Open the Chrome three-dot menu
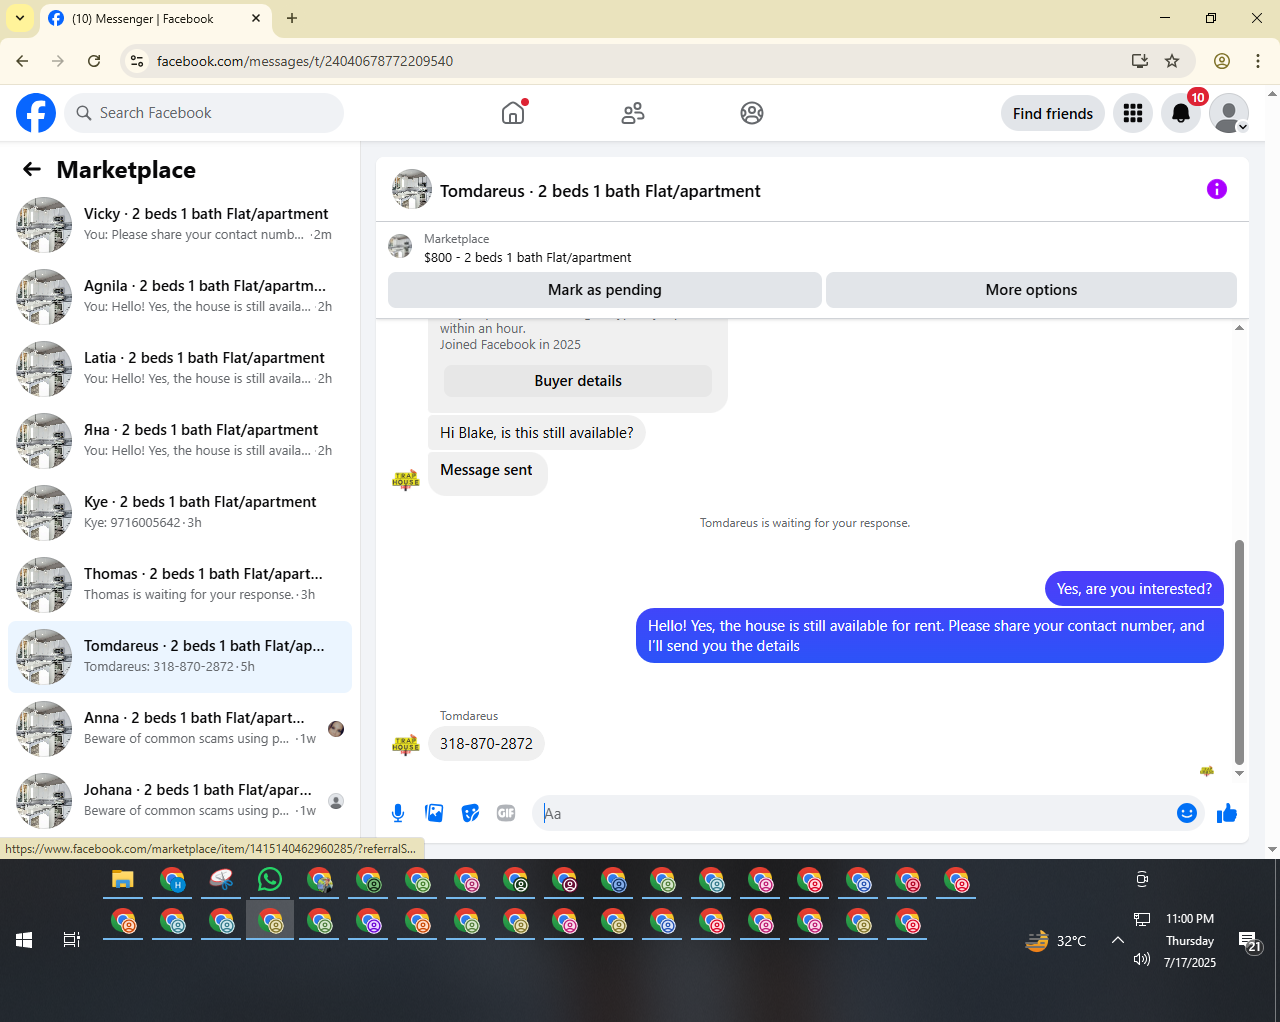This screenshot has height=1022, width=1280. [x=1258, y=61]
